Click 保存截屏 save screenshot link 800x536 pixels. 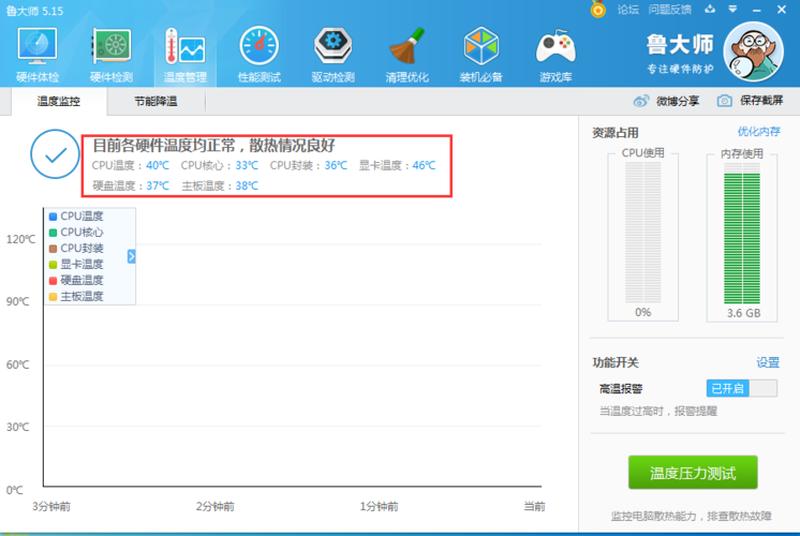pos(761,100)
